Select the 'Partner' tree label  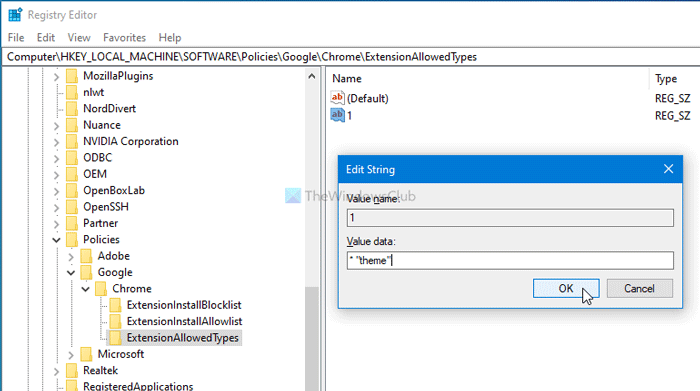click(x=100, y=223)
